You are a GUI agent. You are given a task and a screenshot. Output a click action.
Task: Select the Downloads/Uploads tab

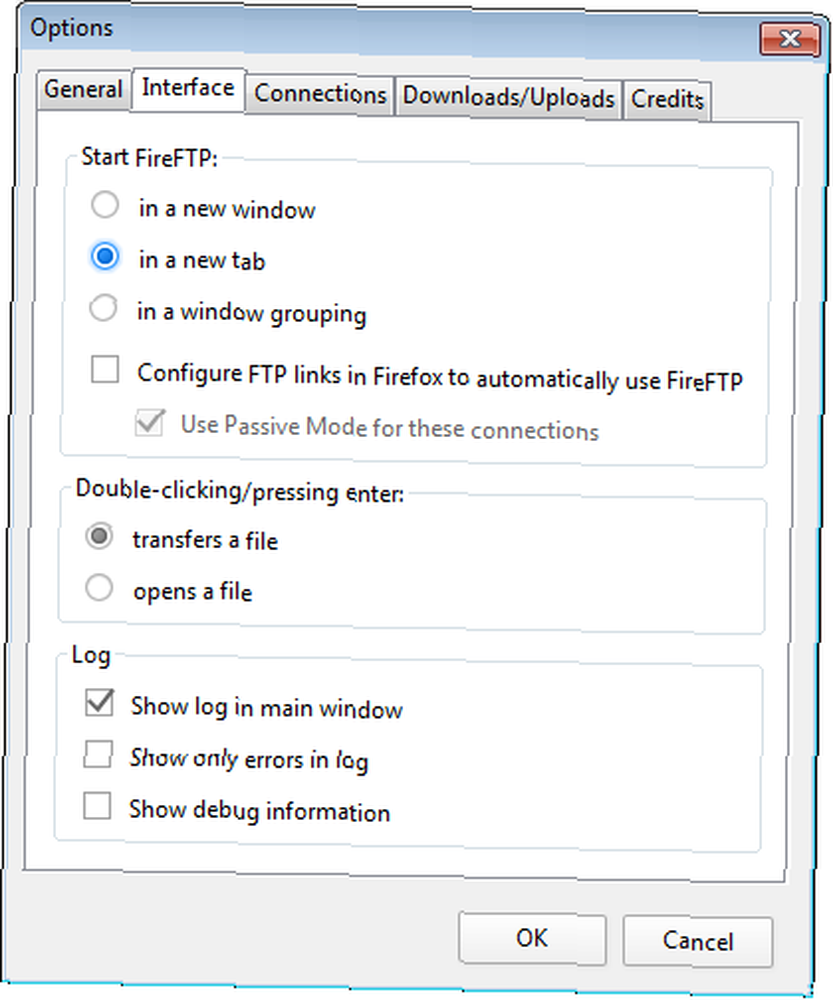pos(508,98)
